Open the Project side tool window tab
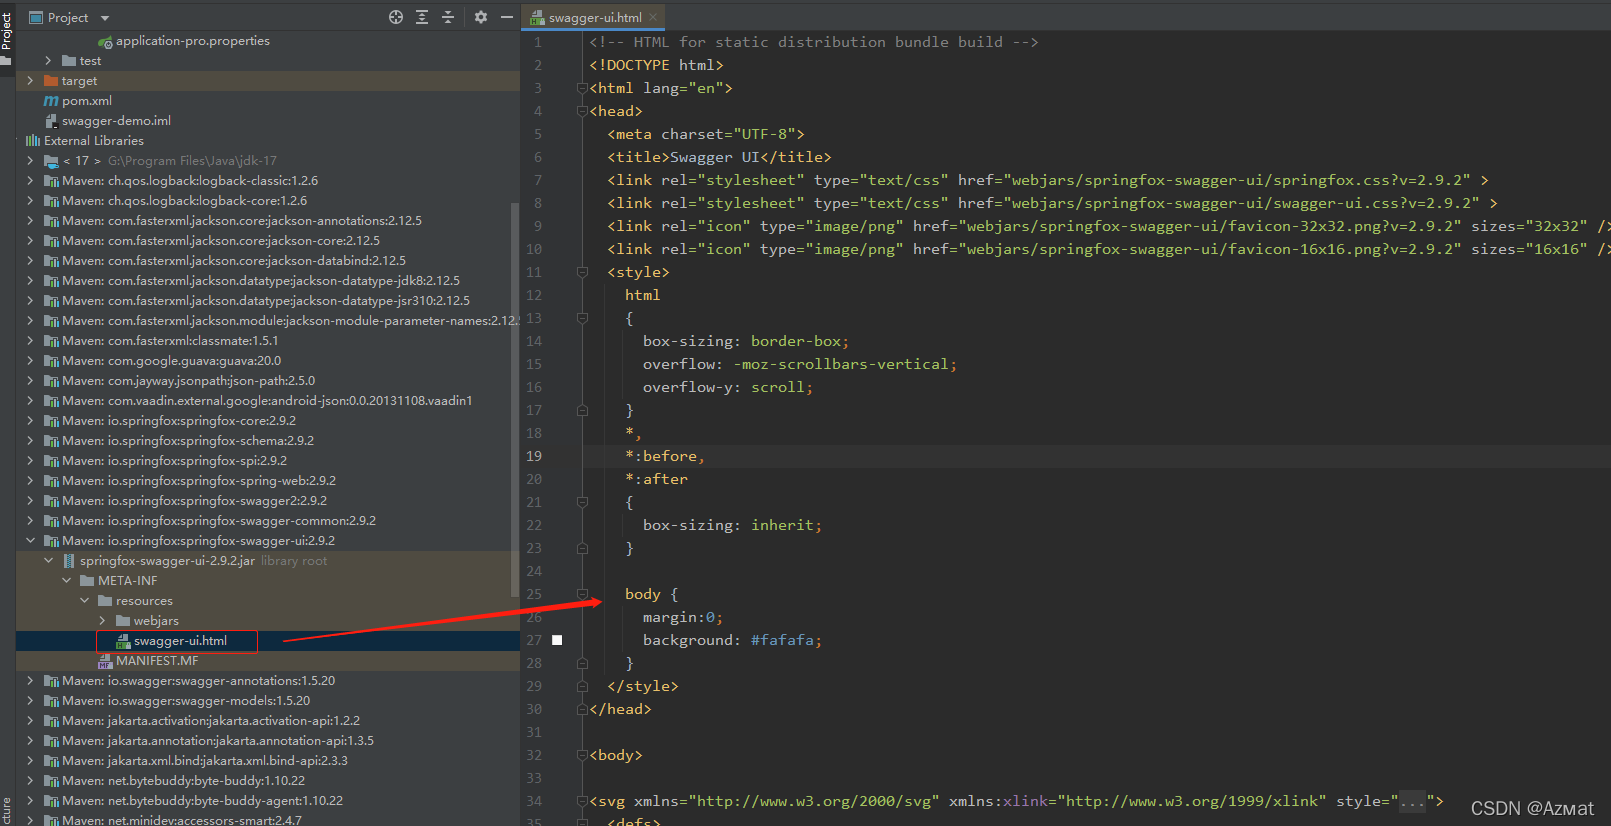 click(x=7, y=32)
